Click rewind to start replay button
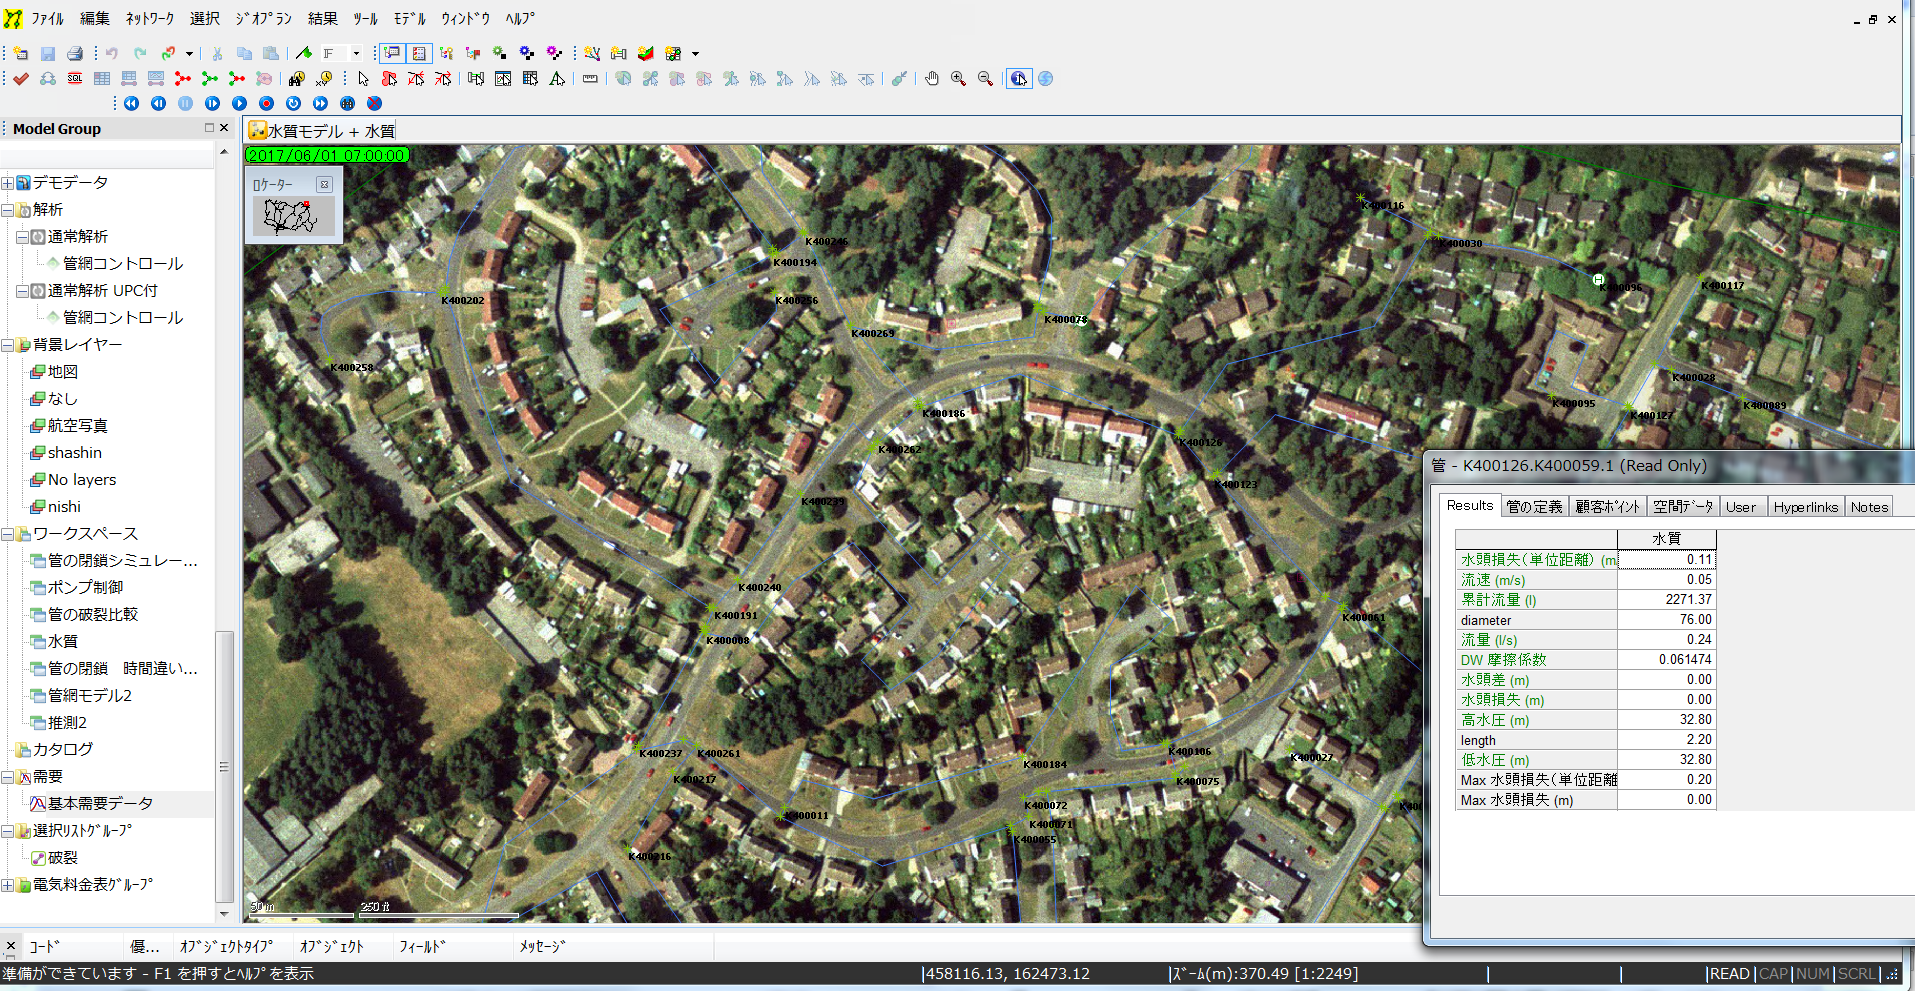The height and width of the screenshot is (991, 1917). coord(131,103)
